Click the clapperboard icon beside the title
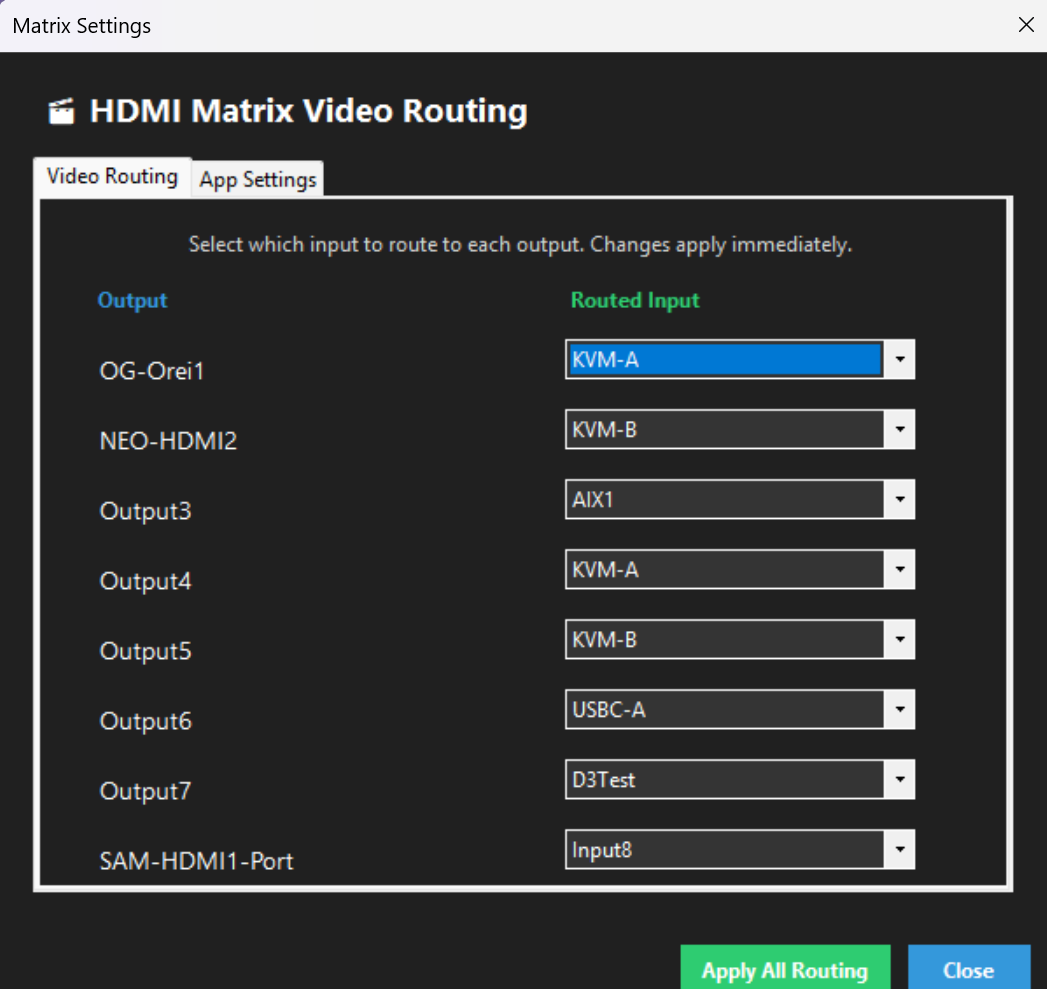Viewport: 1047px width, 989px height. click(61, 111)
